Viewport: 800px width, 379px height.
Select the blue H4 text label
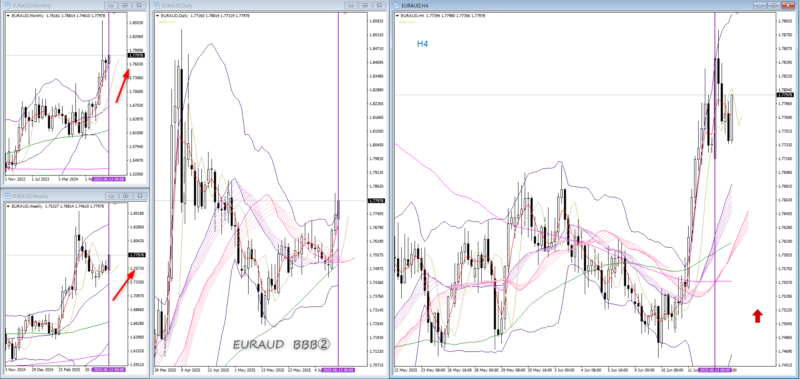click(422, 44)
